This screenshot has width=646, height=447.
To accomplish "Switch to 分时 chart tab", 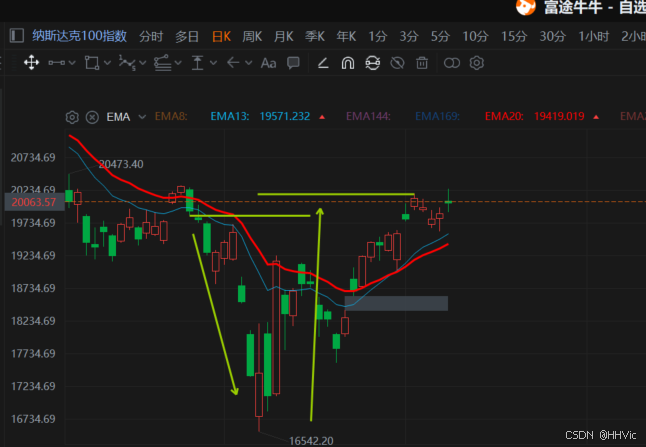I will [151, 37].
